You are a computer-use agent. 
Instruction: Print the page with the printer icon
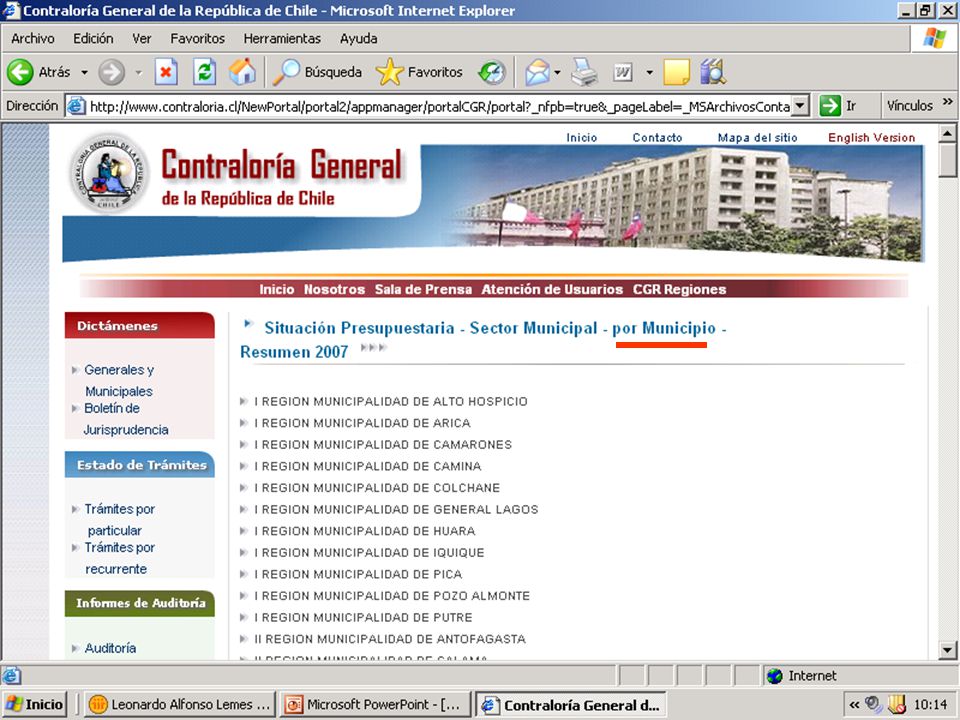click(584, 72)
